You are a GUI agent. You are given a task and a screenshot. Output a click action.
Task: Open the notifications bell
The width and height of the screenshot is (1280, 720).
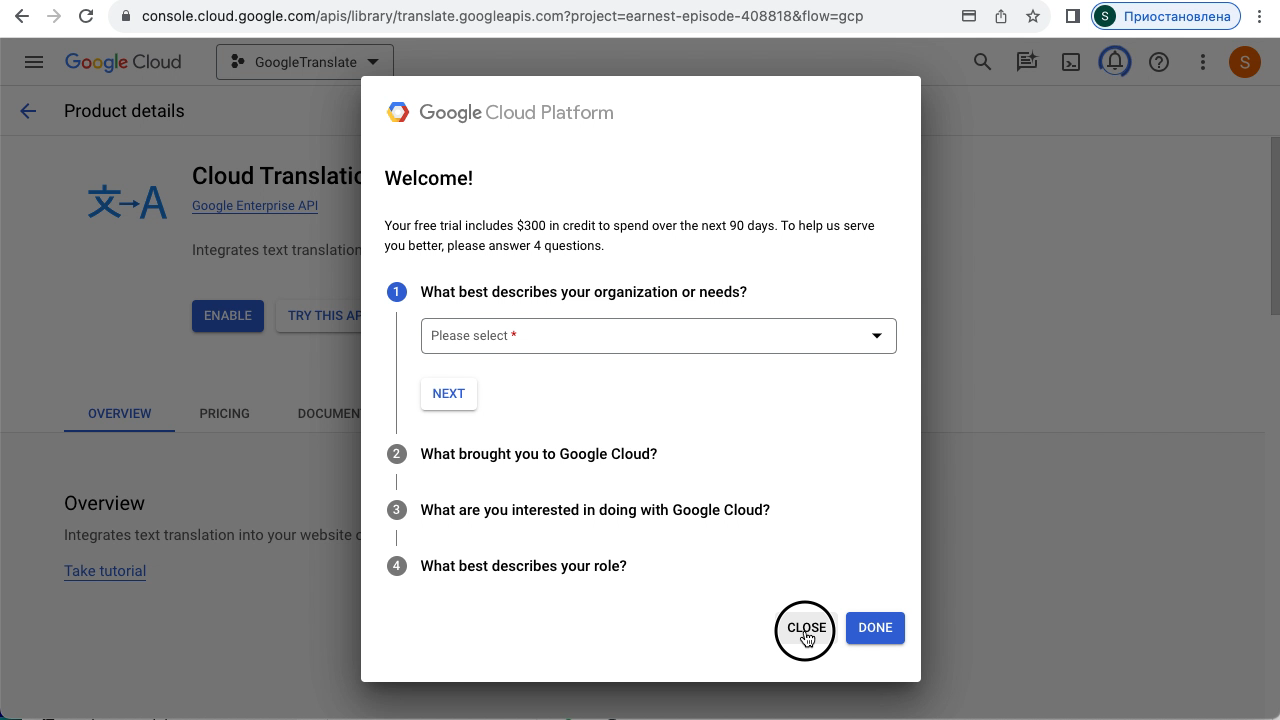1115,62
